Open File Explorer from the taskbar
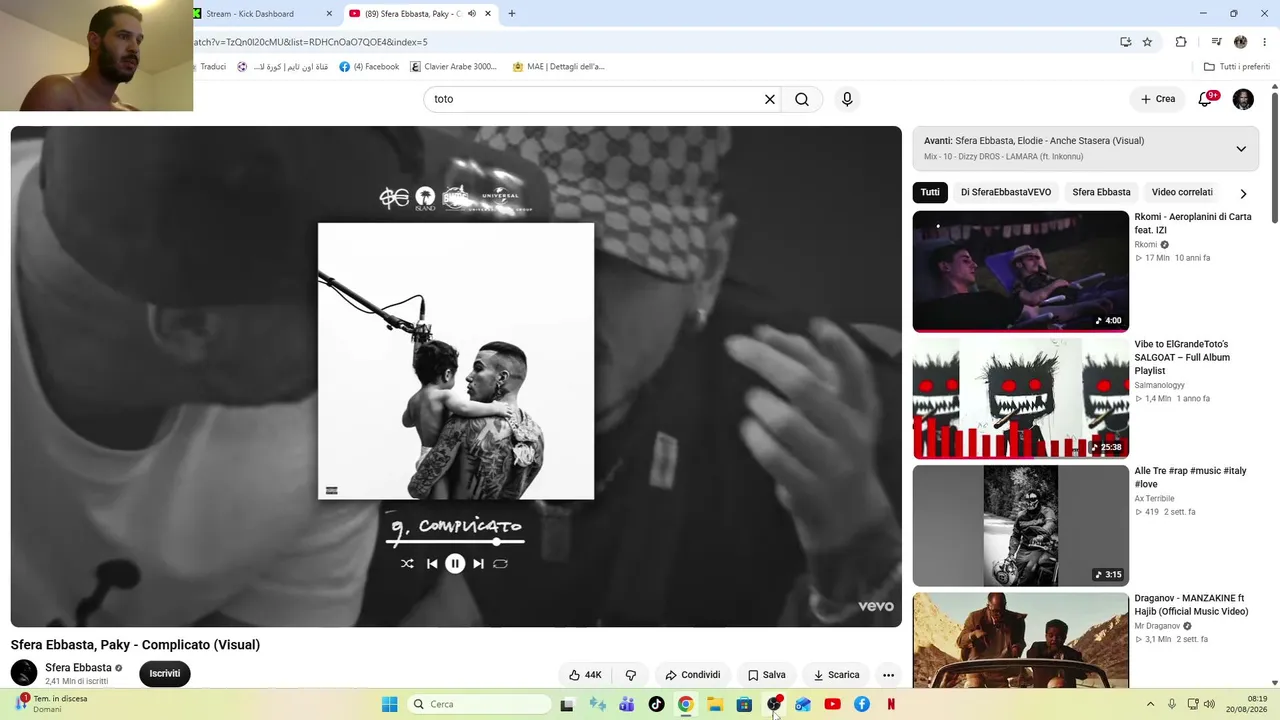The image size is (1280, 720). [x=715, y=704]
